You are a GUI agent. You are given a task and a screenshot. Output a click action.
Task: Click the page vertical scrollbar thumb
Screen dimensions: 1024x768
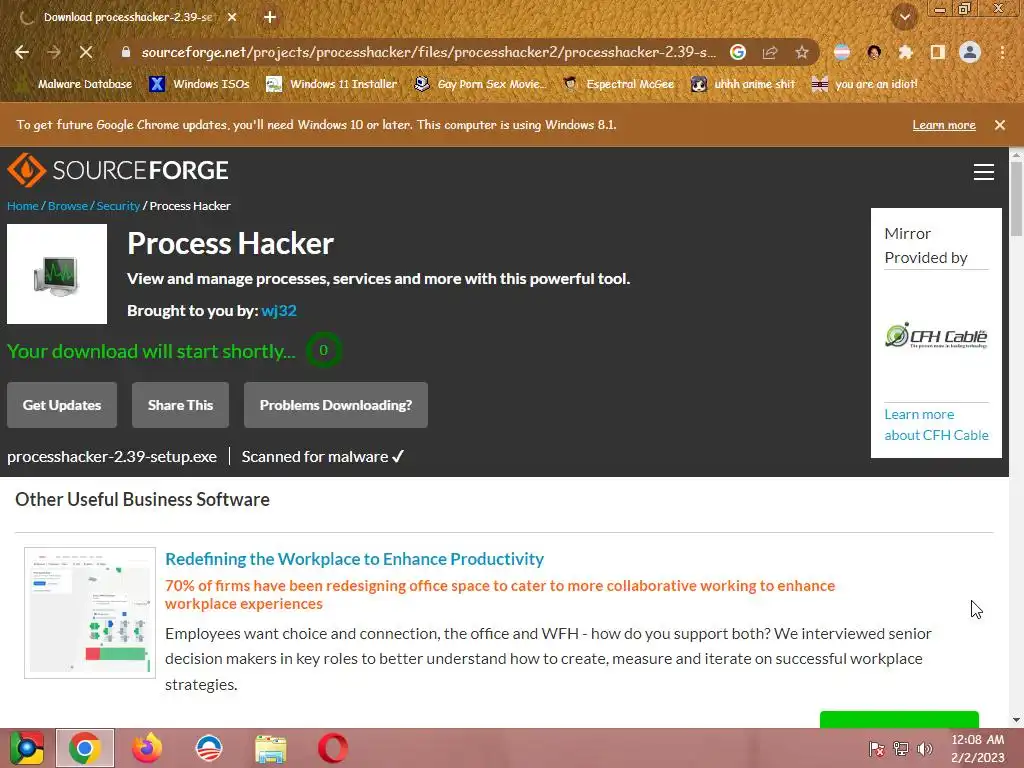(x=1016, y=199)
